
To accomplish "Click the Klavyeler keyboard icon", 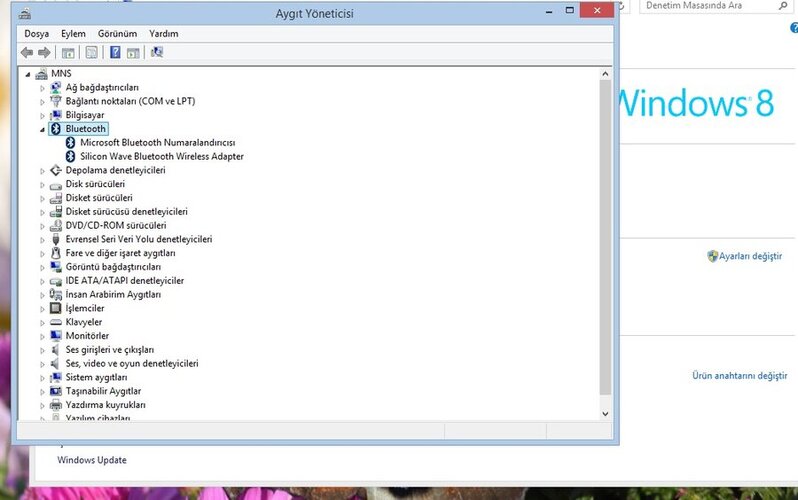I will point(56,322).
